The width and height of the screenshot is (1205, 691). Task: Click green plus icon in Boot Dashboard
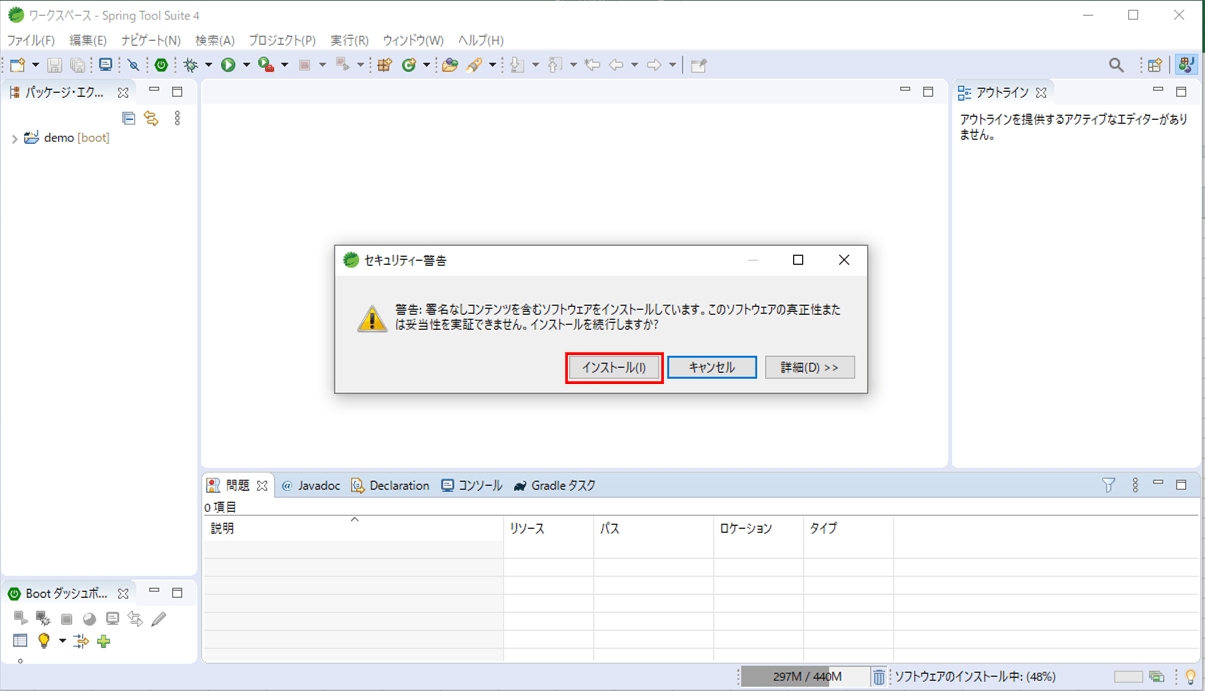coord(103,641)
